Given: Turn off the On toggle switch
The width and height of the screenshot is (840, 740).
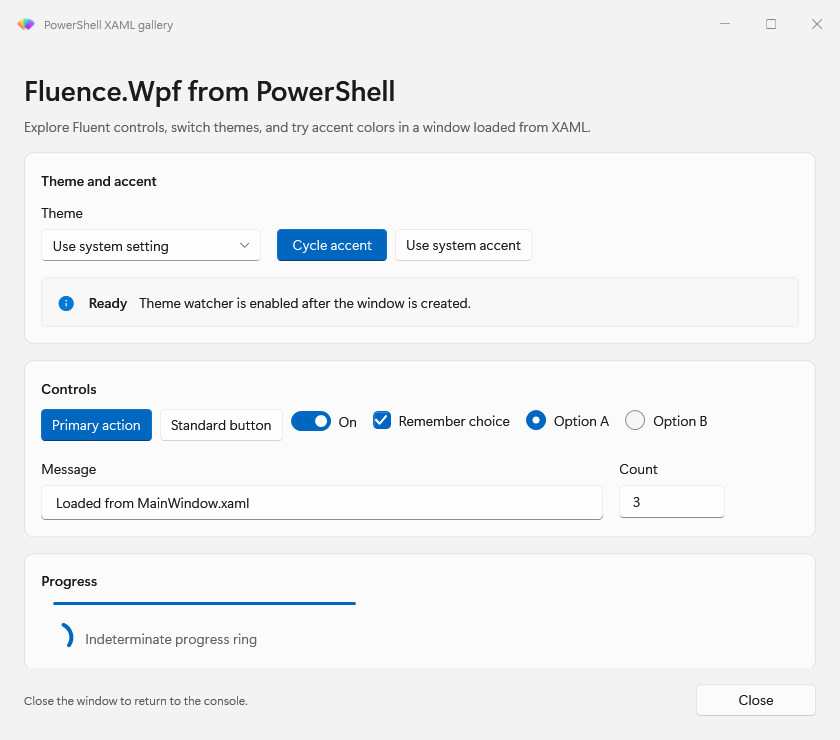Looking at the screenshot, I should (311, 421).
